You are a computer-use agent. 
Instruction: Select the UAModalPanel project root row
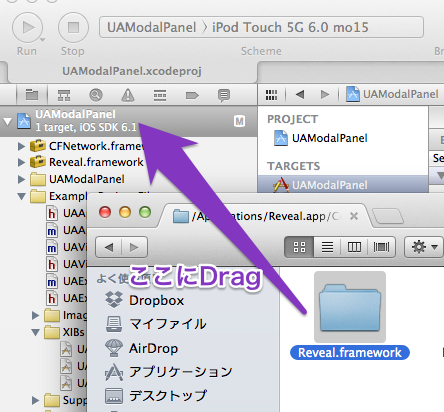pyautogui.click(x=129, y=121)
